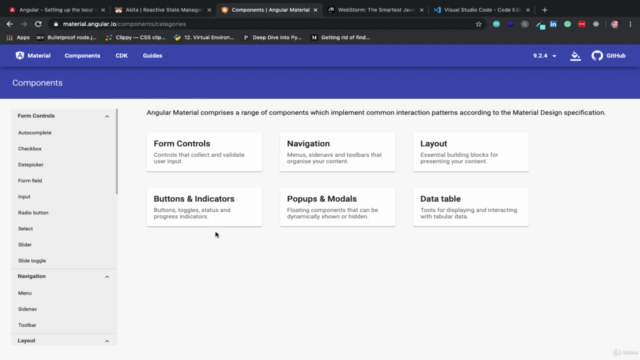Click the user profile avatar in Chrome
Screen dimensions: 640x360
[615, 24]
